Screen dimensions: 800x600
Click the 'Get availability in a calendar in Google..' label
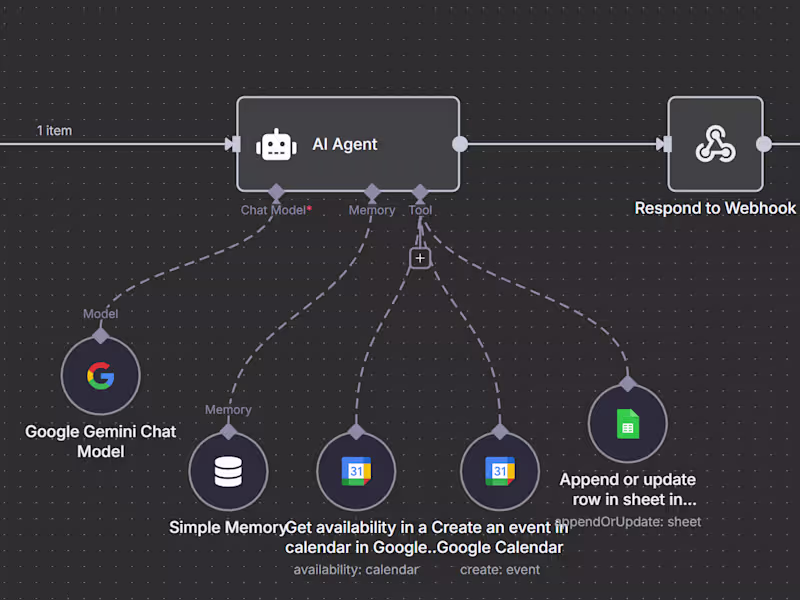(x=359, y=537)
